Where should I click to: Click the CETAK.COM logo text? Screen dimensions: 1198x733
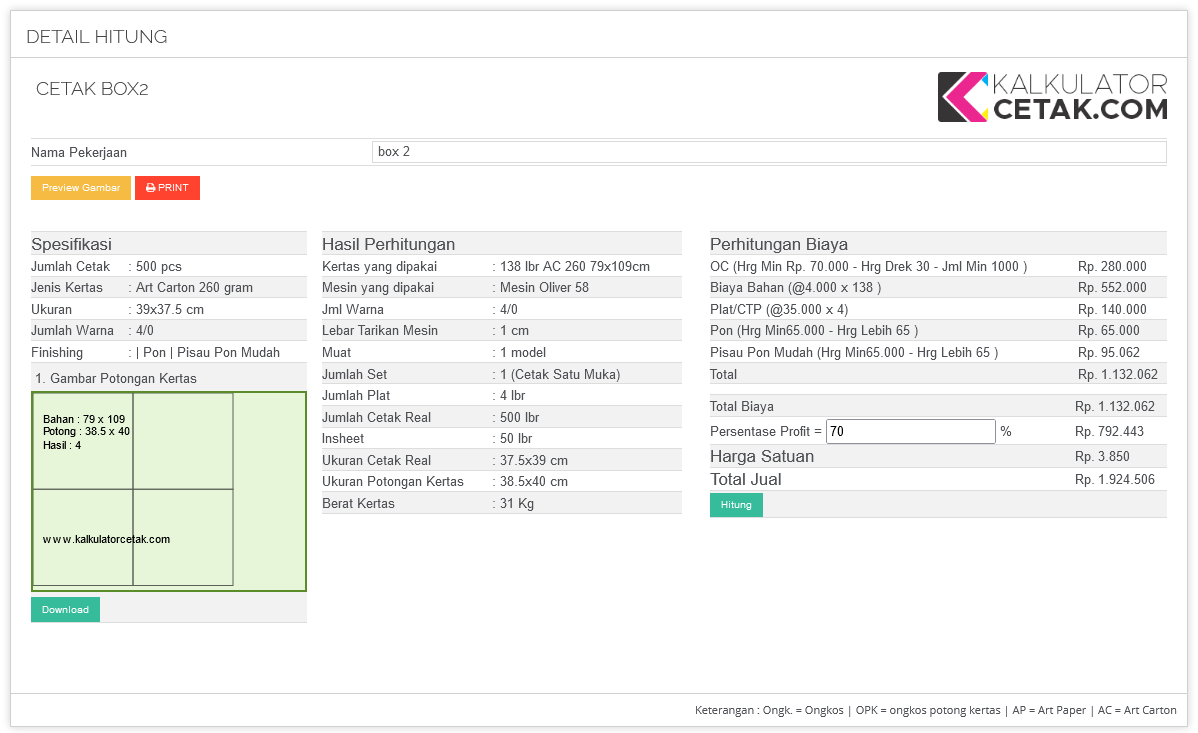[x=1080, y=109]
